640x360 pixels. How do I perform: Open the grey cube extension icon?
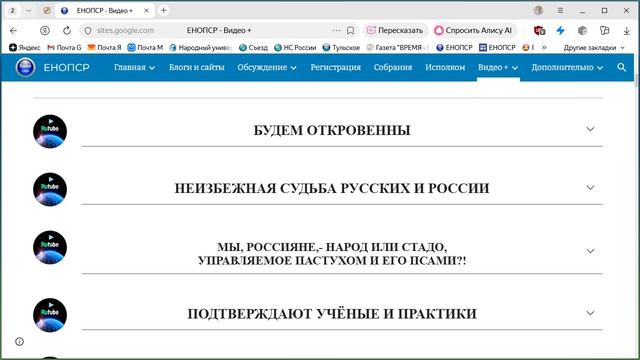coord(582,31)
